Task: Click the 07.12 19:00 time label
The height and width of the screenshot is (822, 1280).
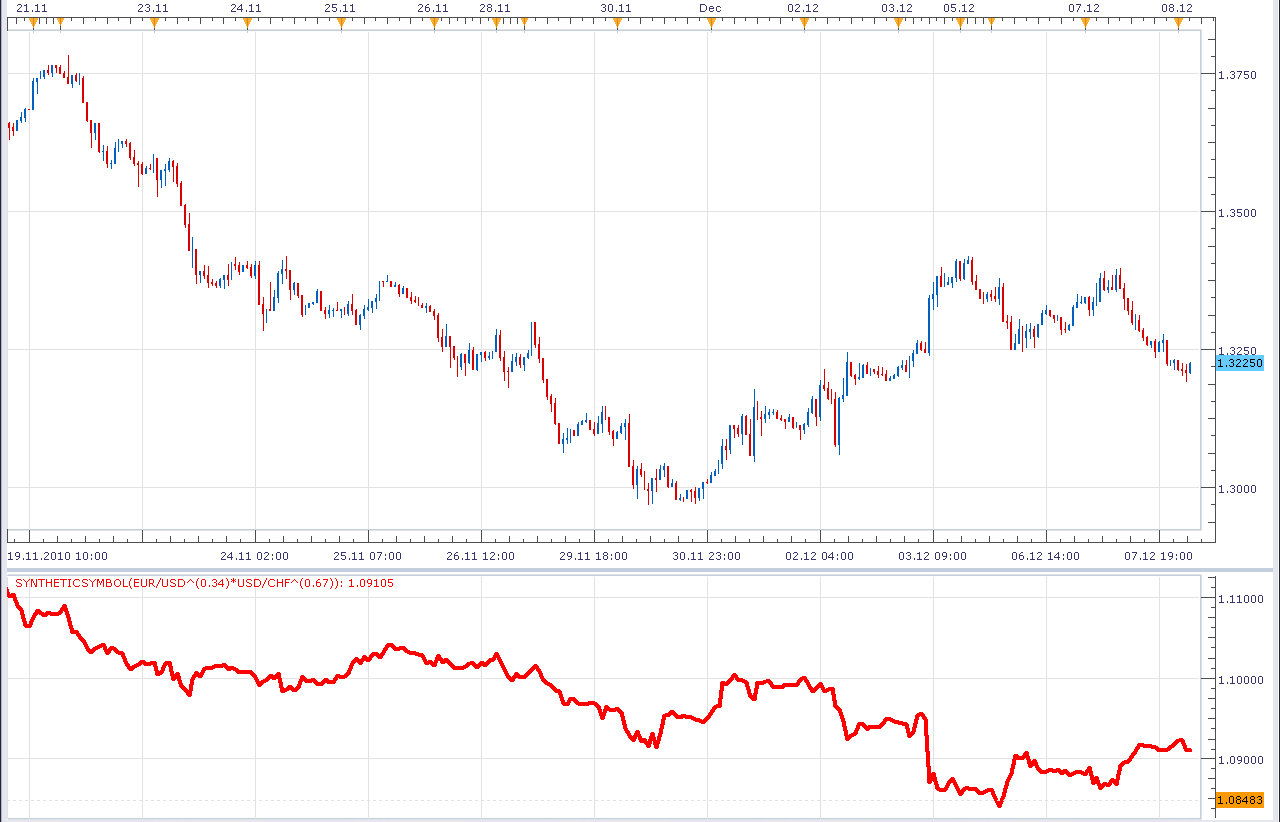Action: point(1159,555)
